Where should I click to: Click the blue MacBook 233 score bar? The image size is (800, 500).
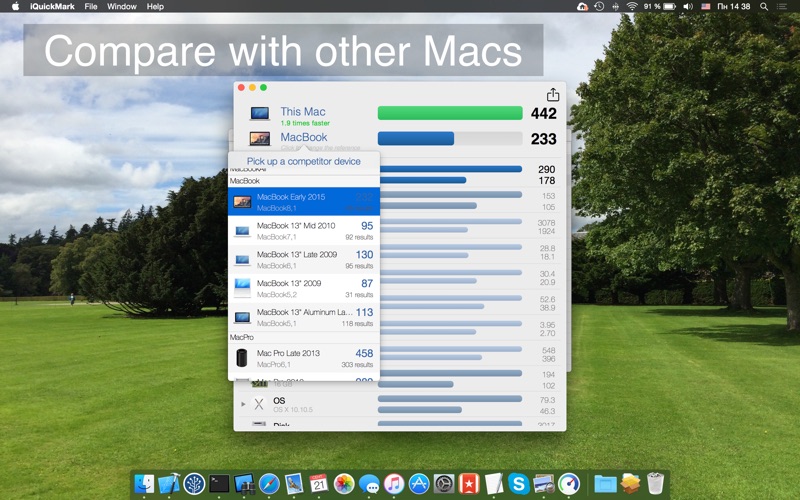point(416,139)
